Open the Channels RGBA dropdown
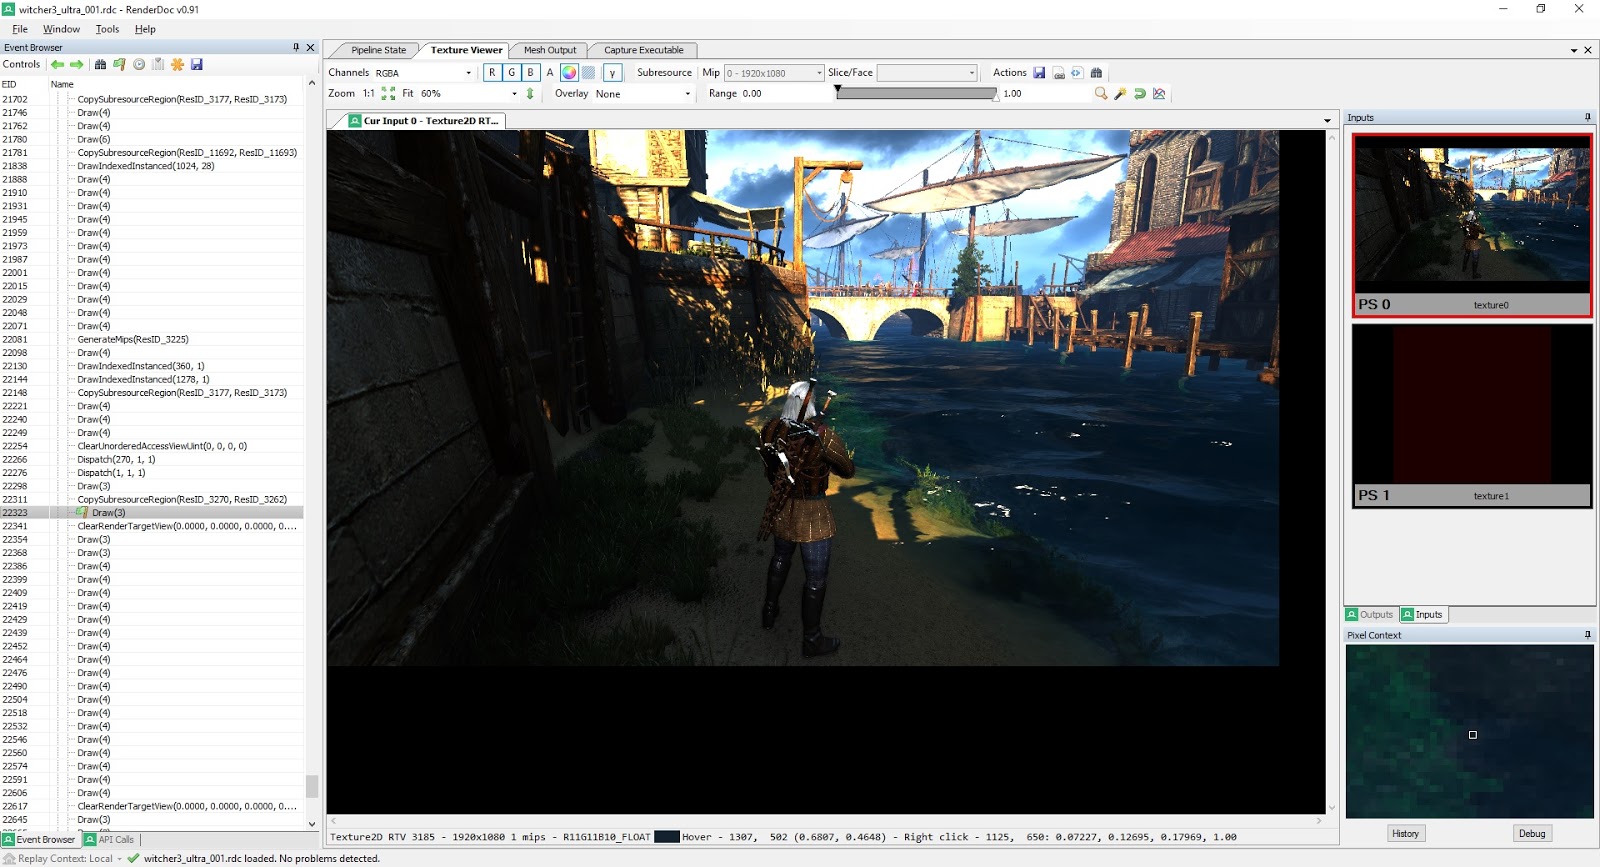Image resolution: width=1600 pixels, height=867 pixels. (x=468, y=73)
